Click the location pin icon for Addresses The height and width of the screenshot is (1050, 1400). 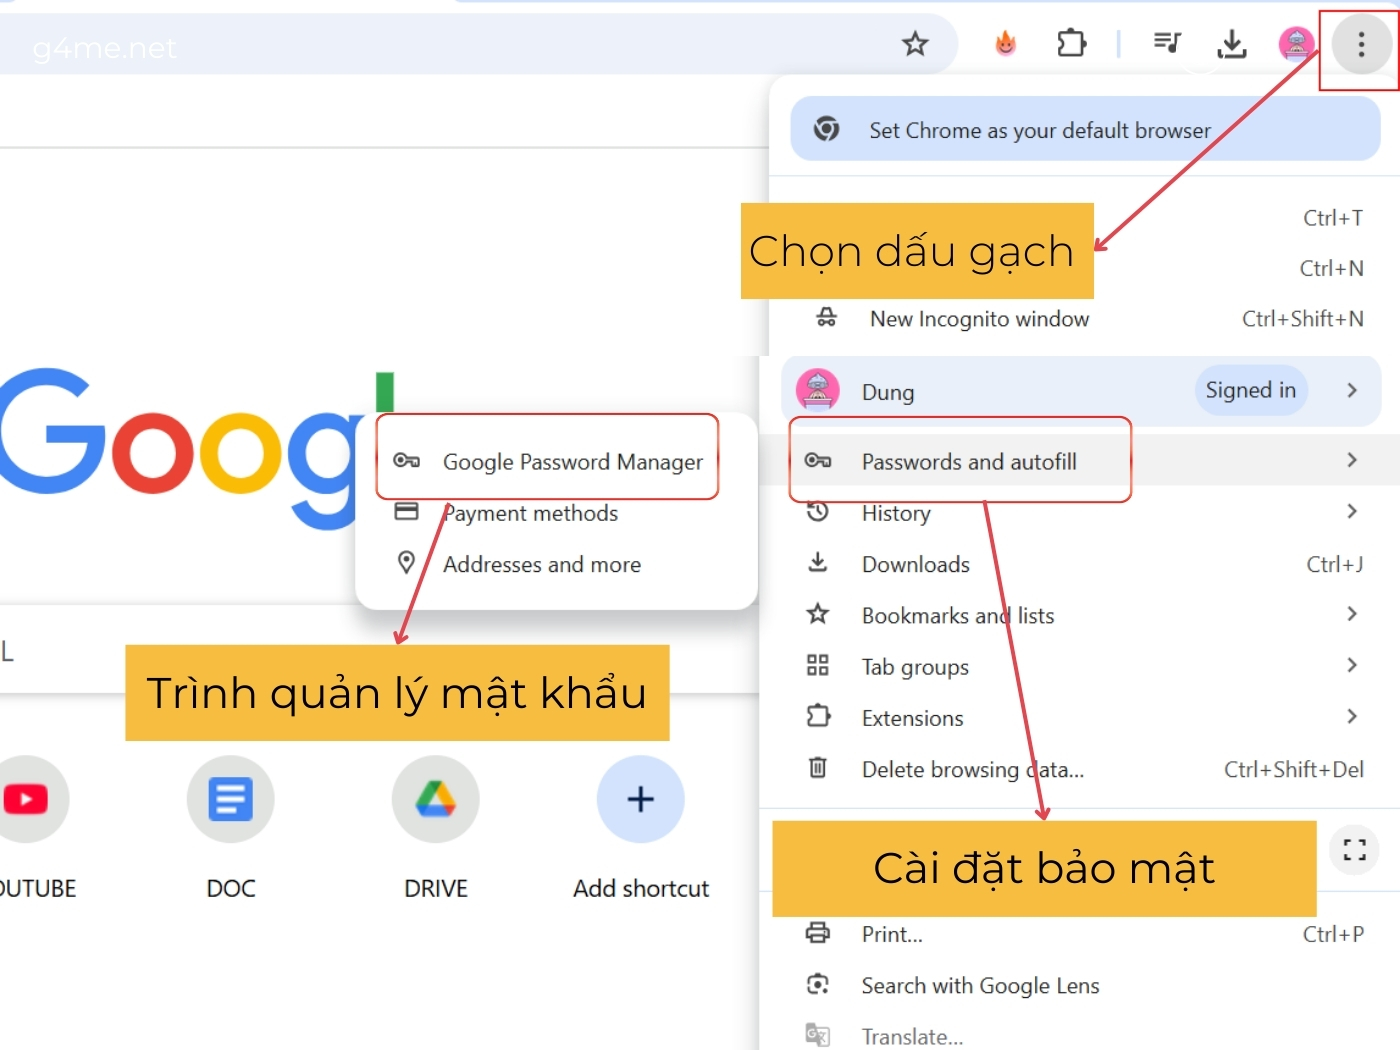click(406, 562)
